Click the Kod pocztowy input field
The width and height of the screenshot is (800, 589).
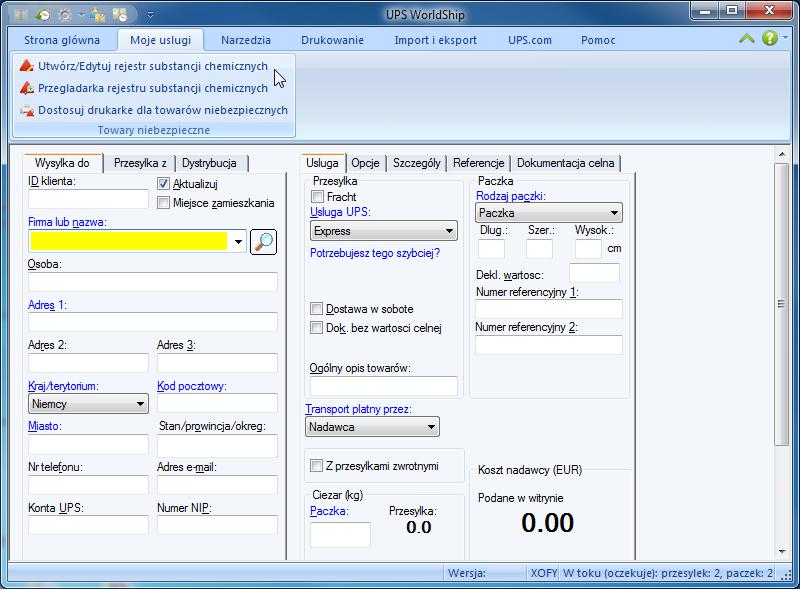pyautogui.click(x=217, y=403)
